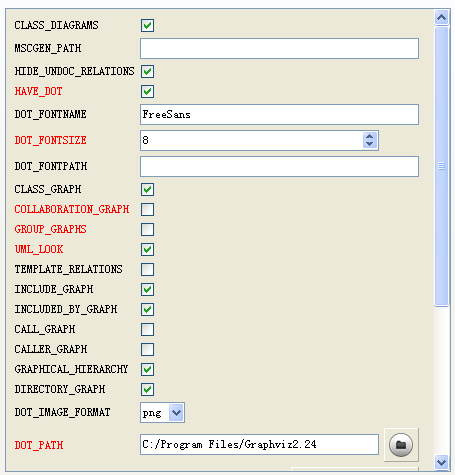455x475 pixels.
Task: Click the DOT_PATH folder browse icon
Action: pos(401,445)
